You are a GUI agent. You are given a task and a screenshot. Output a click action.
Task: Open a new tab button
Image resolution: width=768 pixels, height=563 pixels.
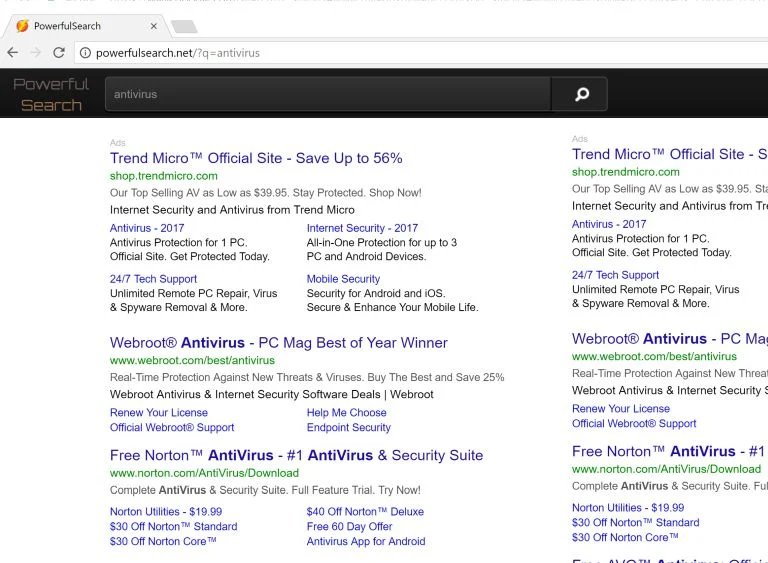(x=185, y=26)
